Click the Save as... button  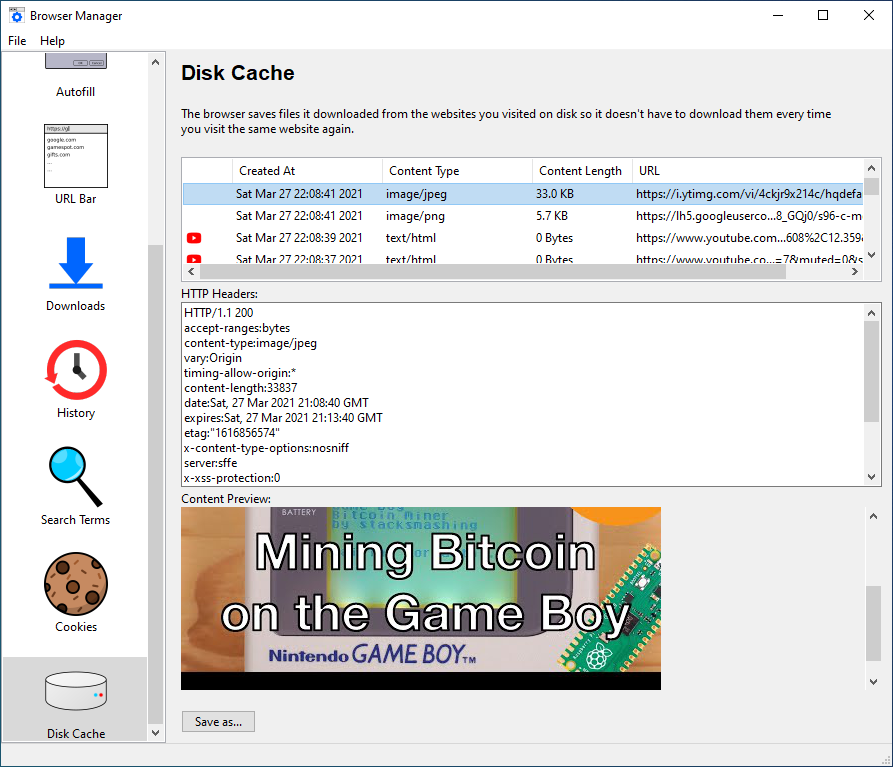[218, 721]
